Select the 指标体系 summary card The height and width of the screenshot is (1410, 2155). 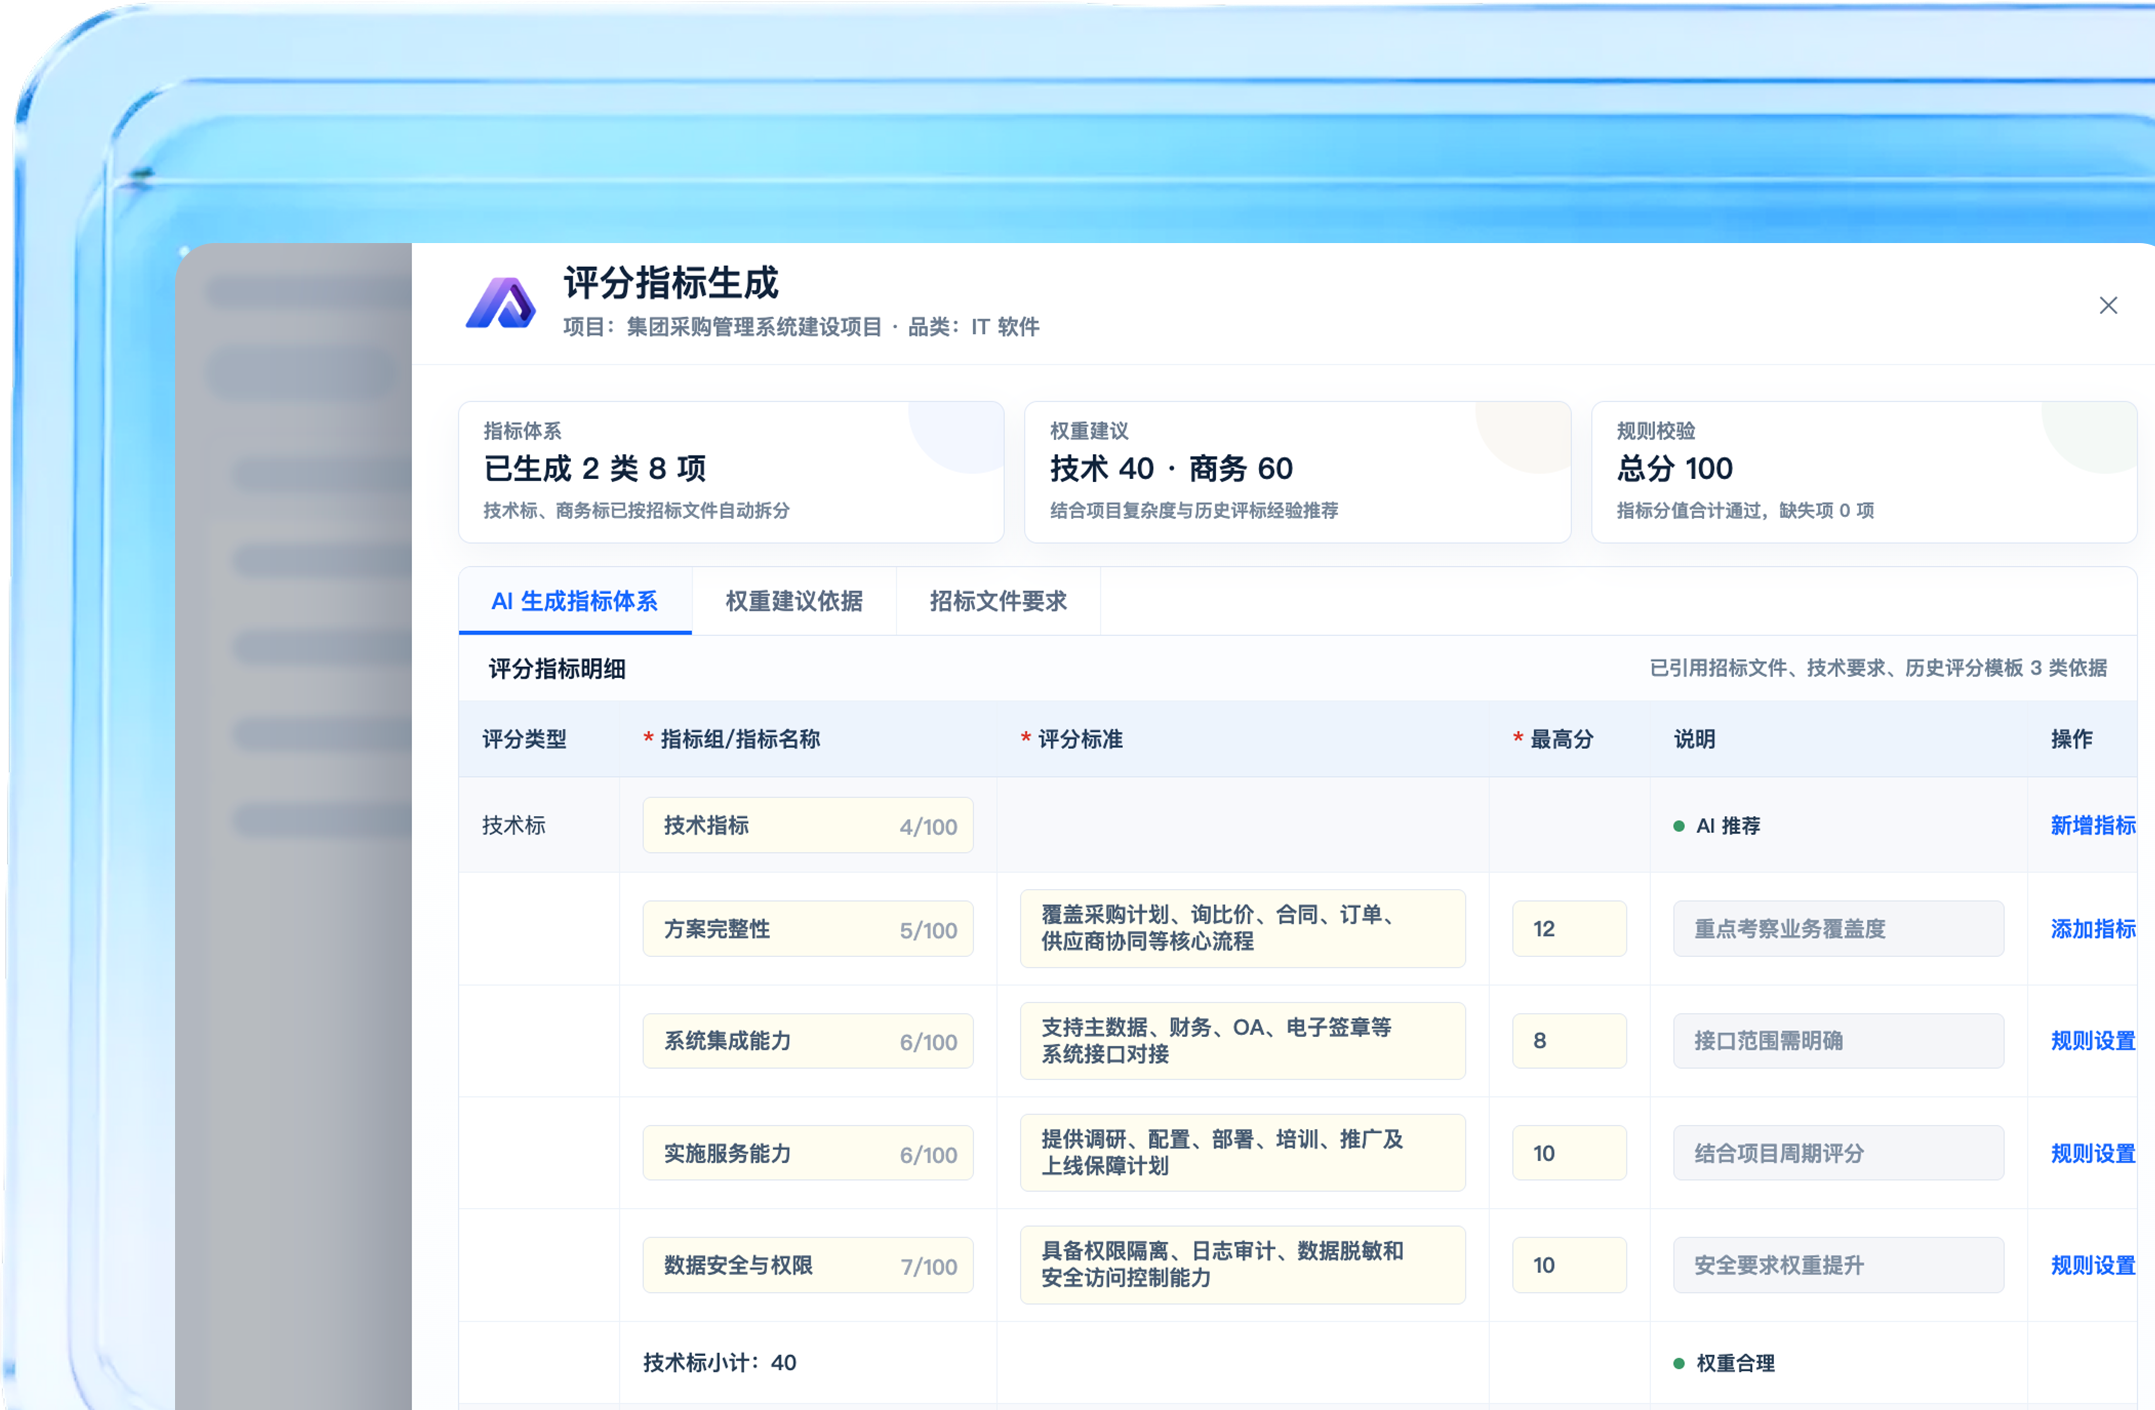[x=731, y=472]
